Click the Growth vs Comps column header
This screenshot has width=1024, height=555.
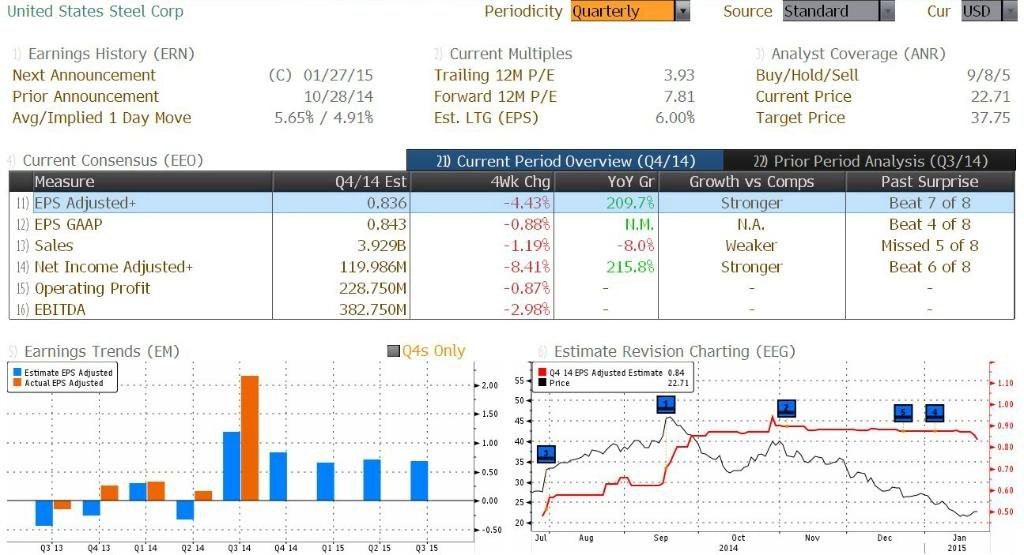pyautogui.click(x=752, y=182)
